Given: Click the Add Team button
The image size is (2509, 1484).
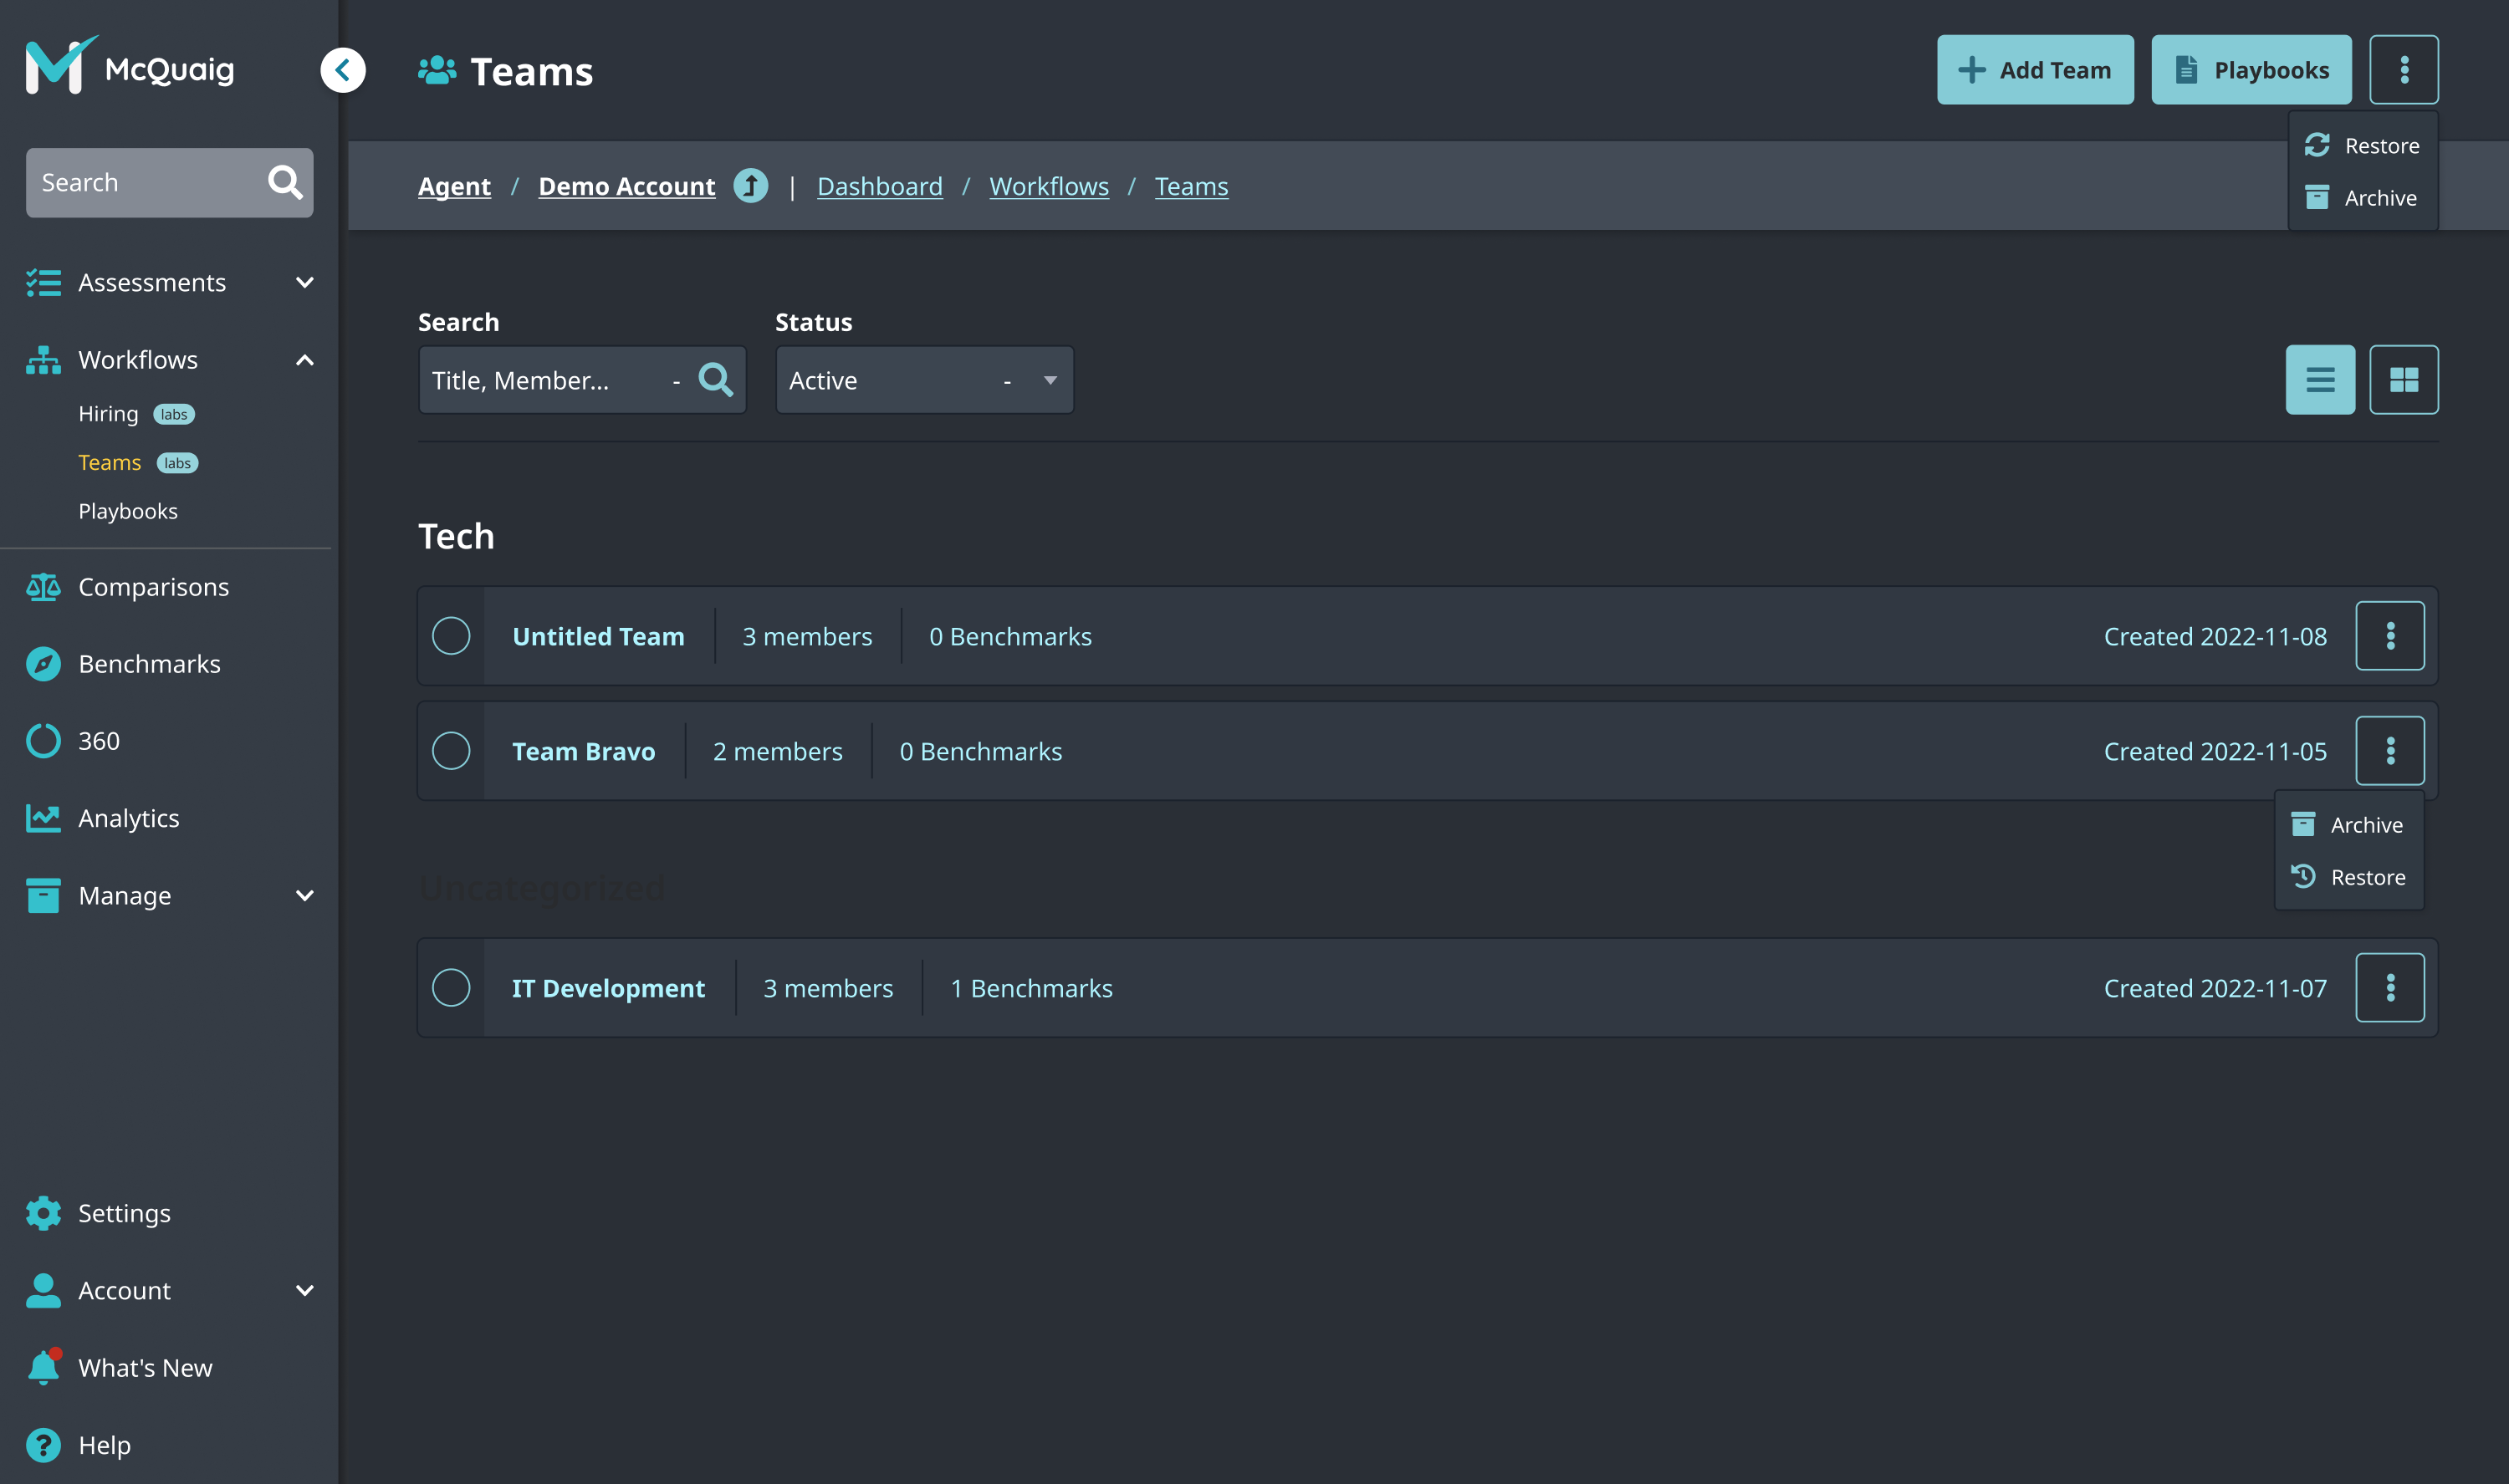Looking at the screenshot, I should click(2034, 70).
